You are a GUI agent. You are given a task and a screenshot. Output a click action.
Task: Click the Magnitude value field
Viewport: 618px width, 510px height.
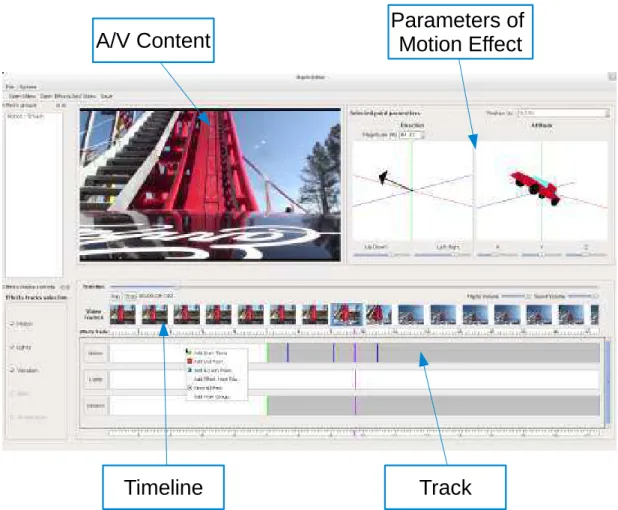point(409,135)
